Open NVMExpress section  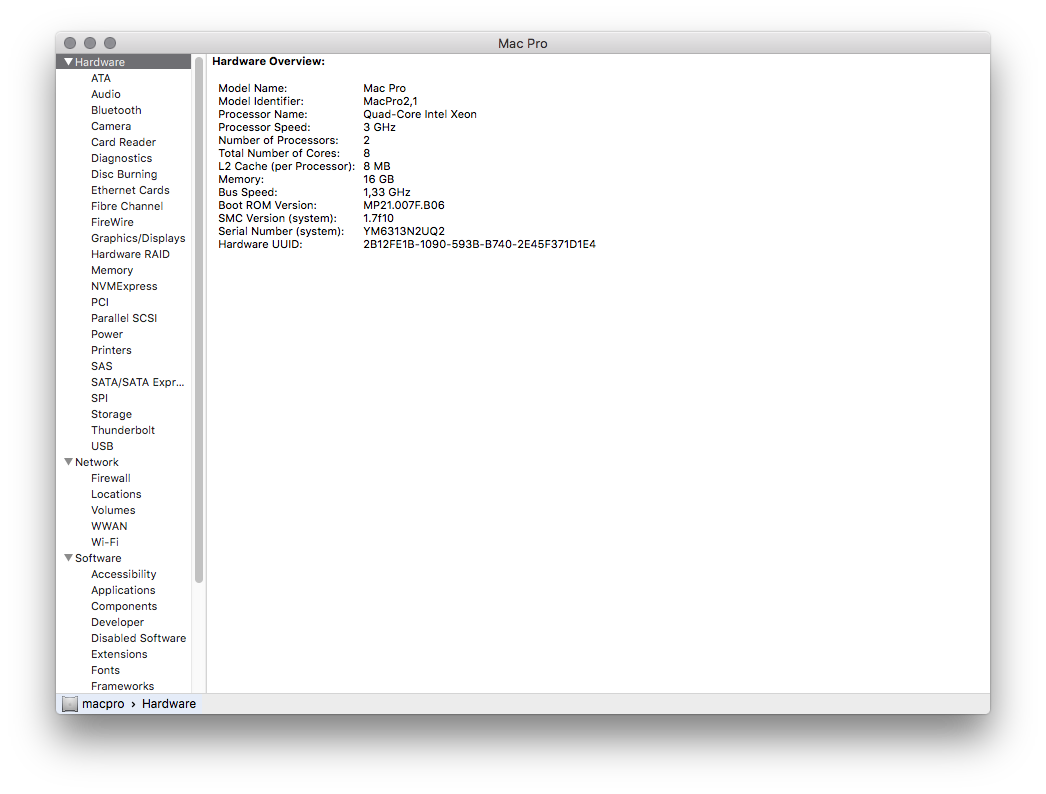[124, 286]
